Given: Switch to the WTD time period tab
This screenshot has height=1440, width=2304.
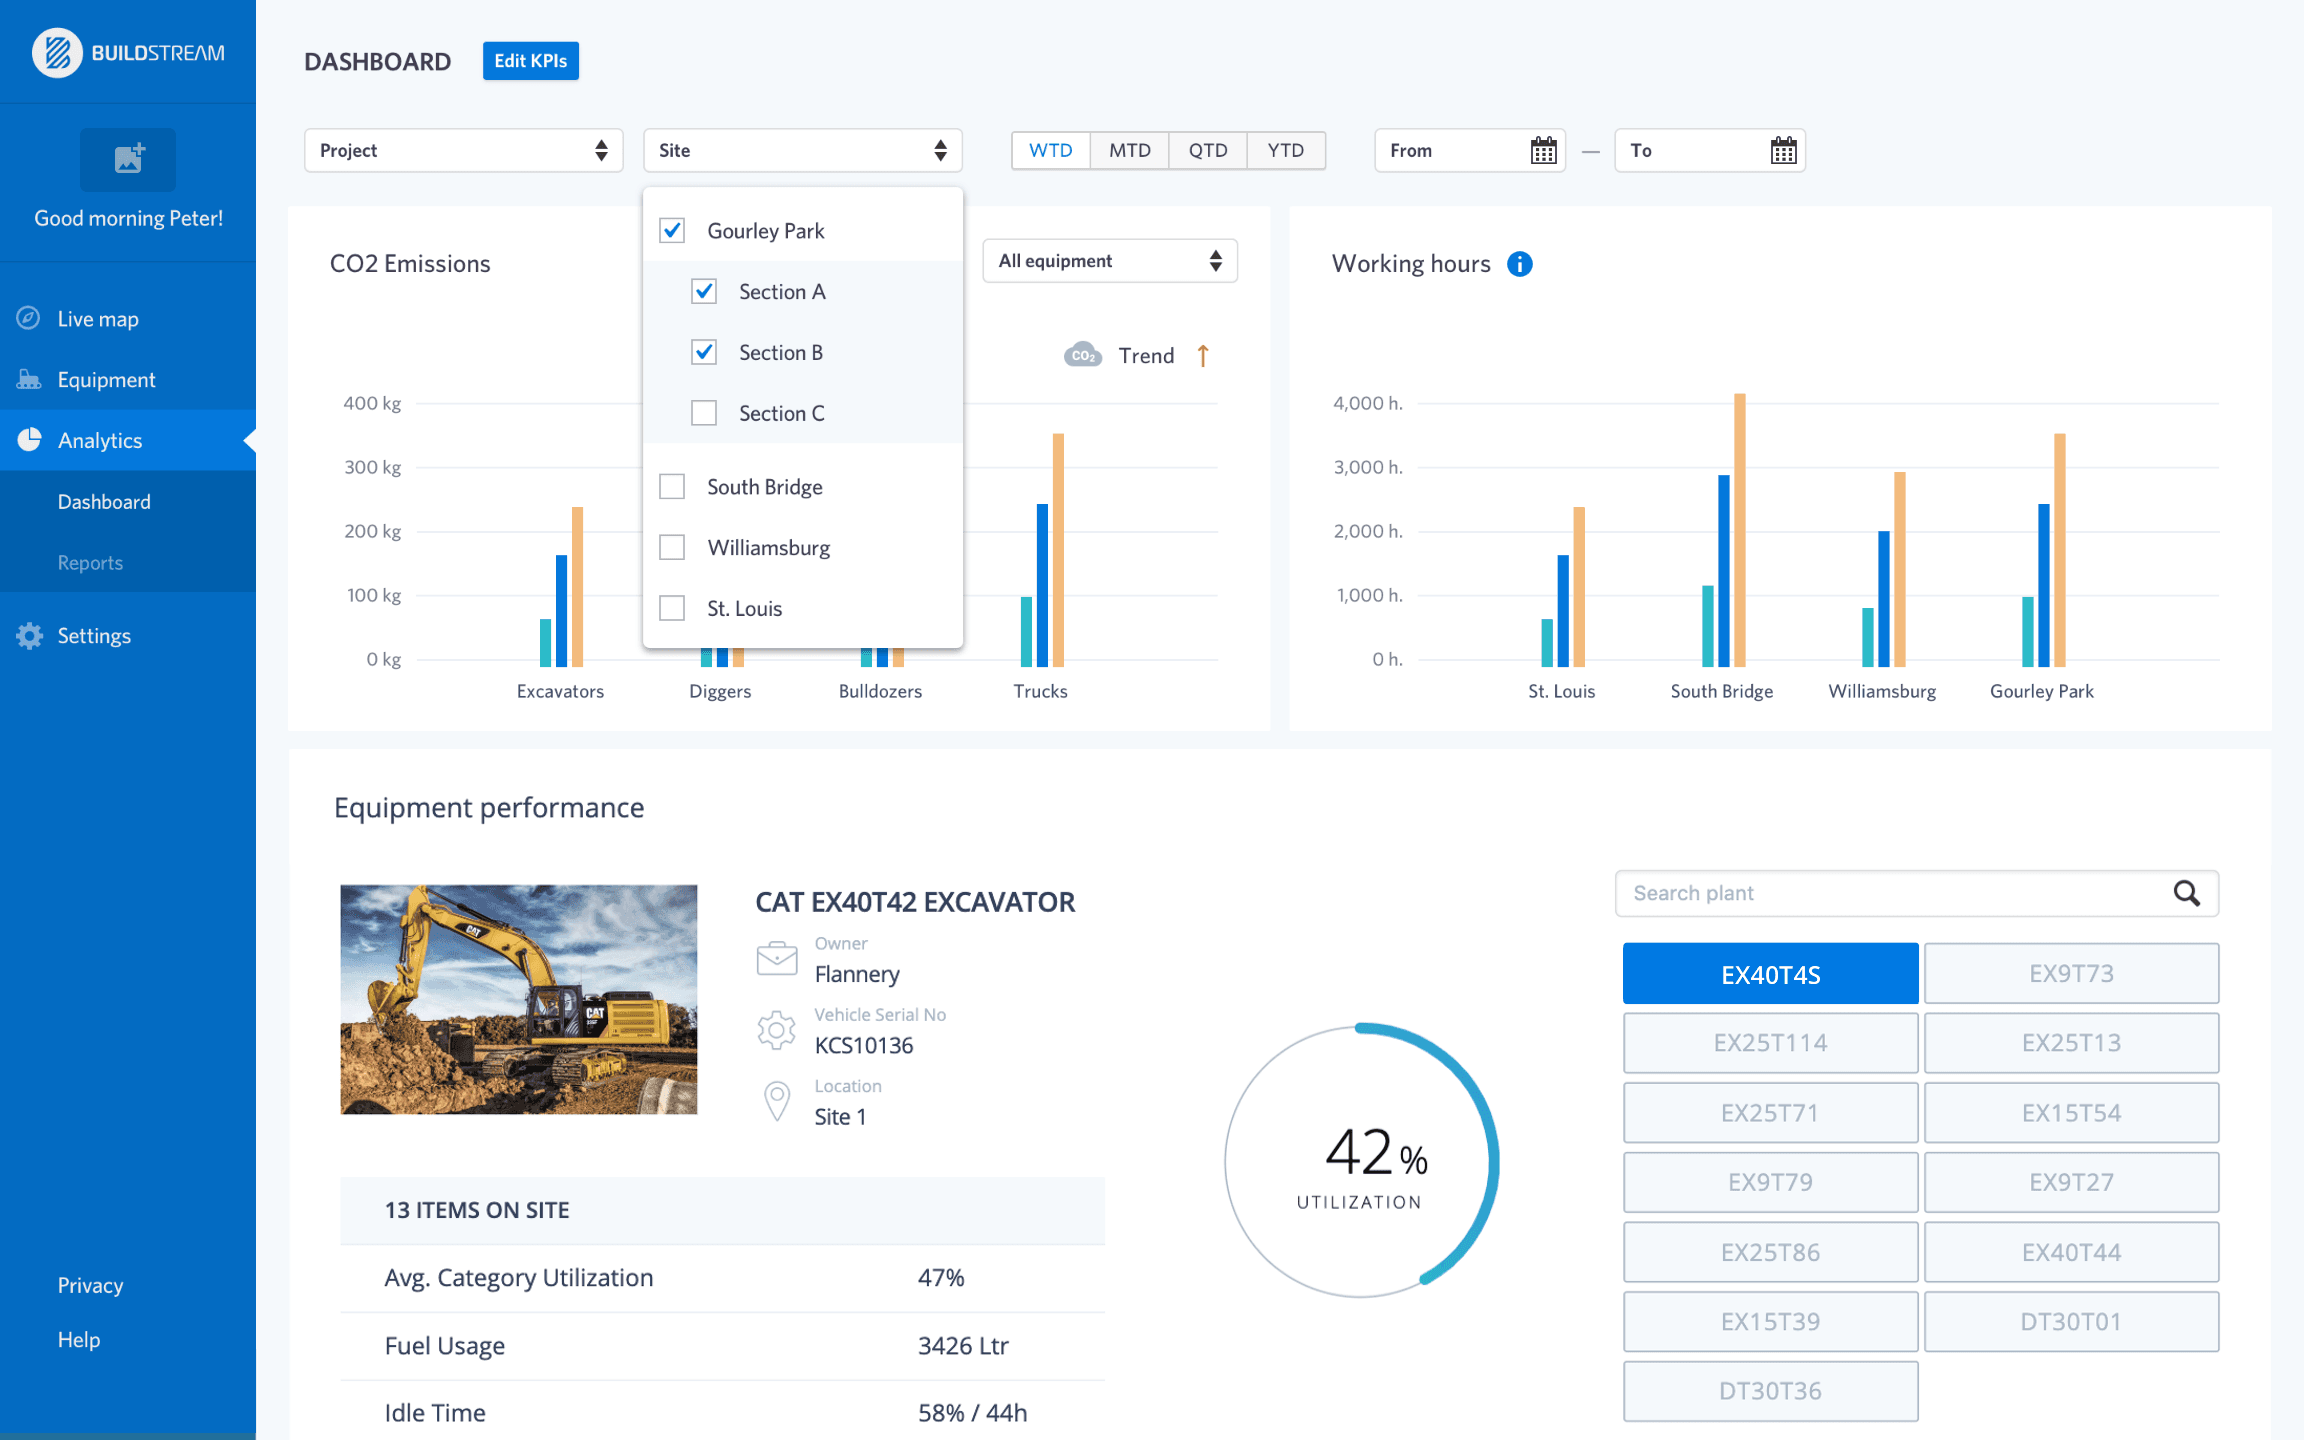Looking at the screenshot, I should pyautogui.click(x=1050, y=149).
